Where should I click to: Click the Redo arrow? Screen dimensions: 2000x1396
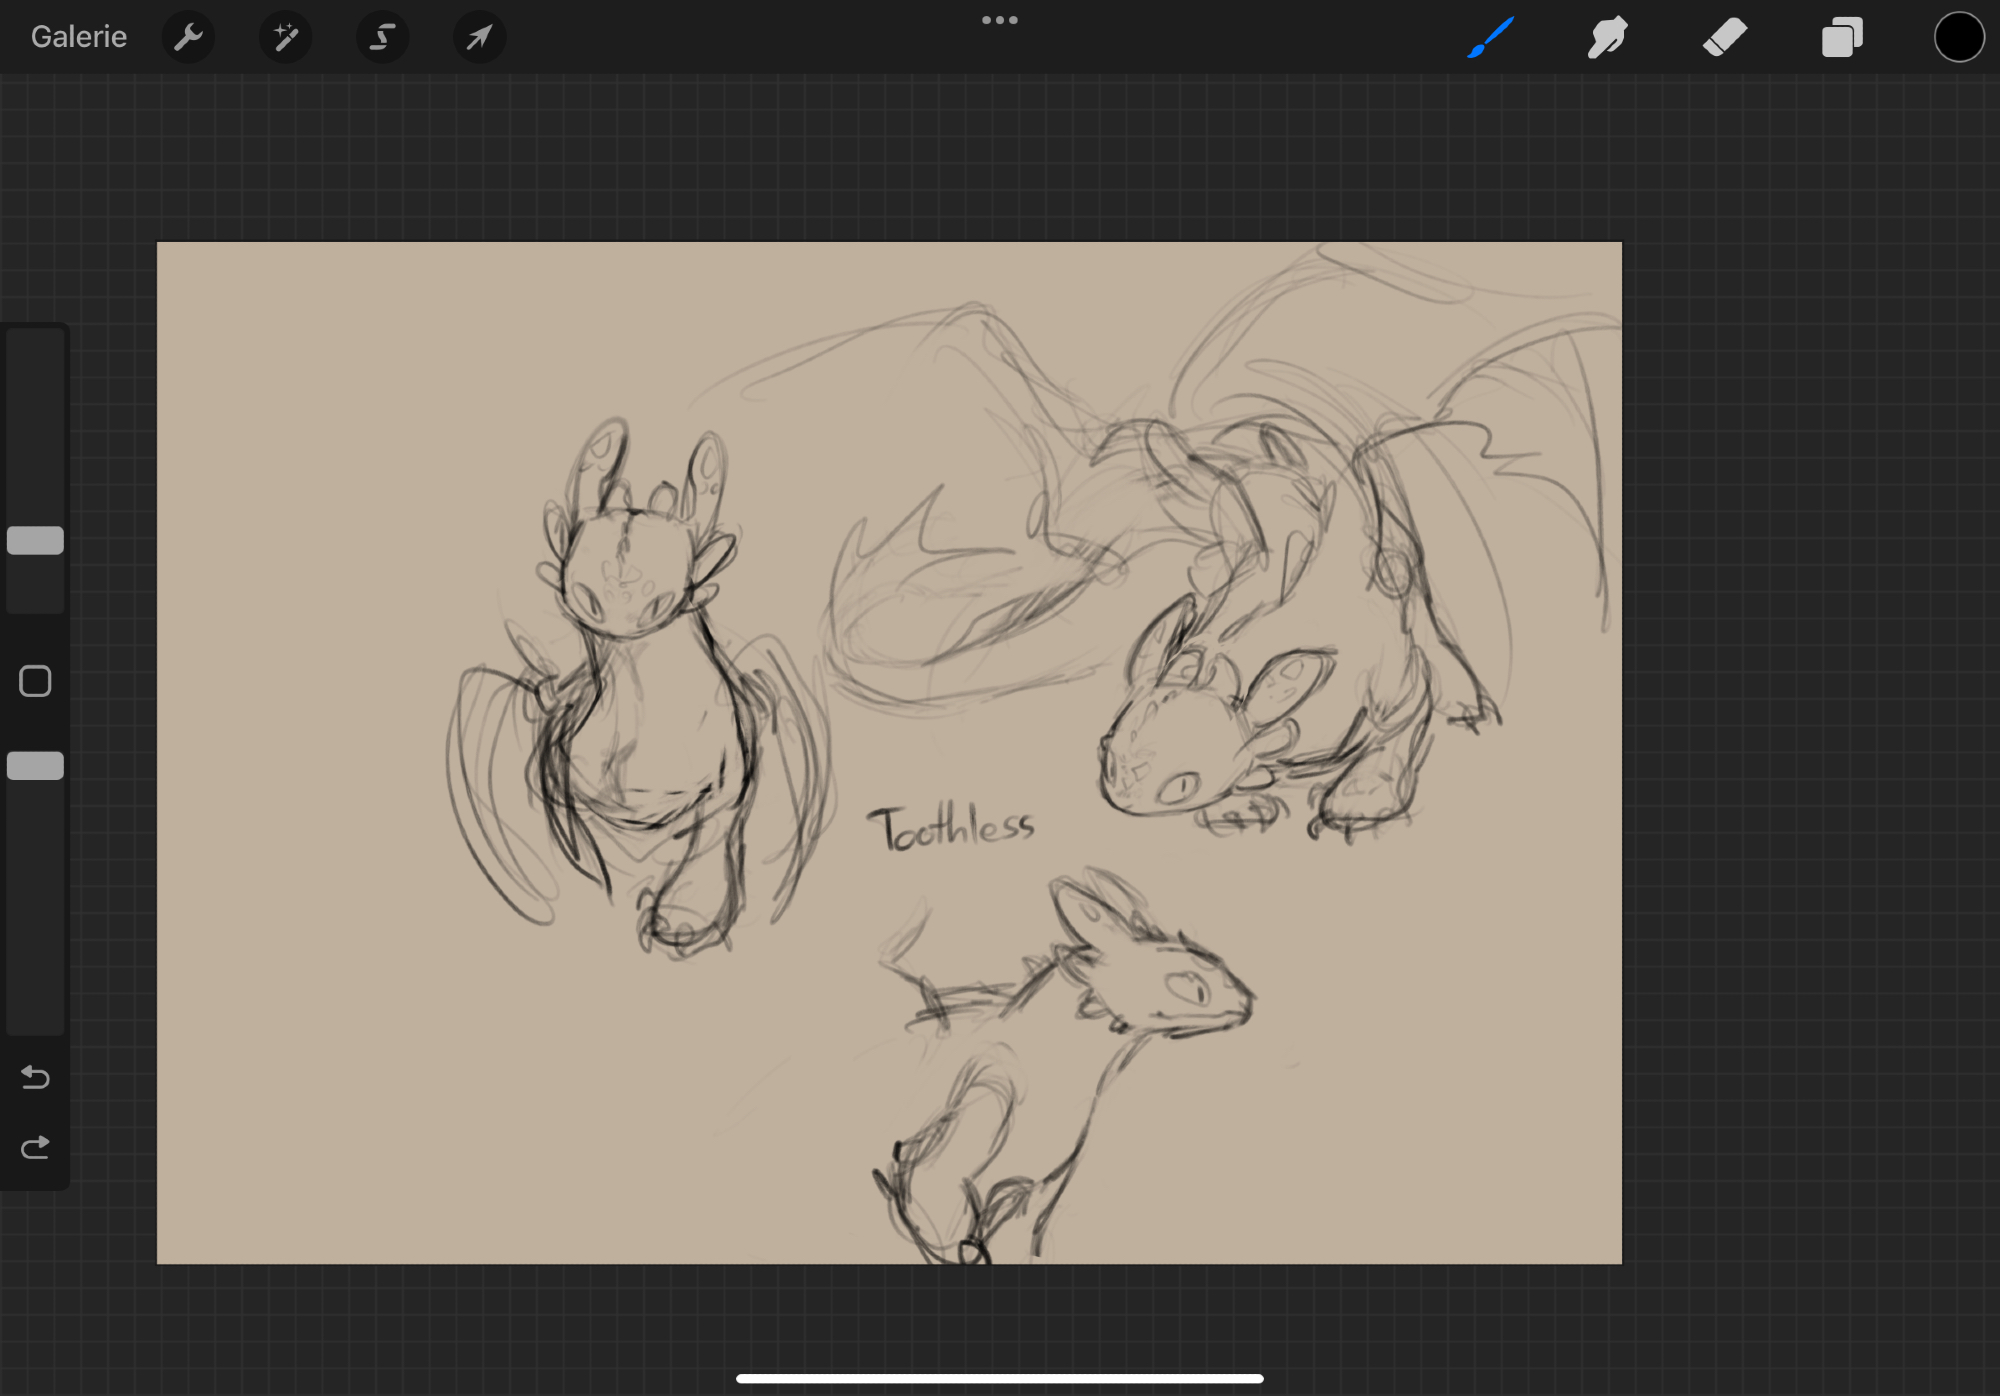(x=35, y=1147)
